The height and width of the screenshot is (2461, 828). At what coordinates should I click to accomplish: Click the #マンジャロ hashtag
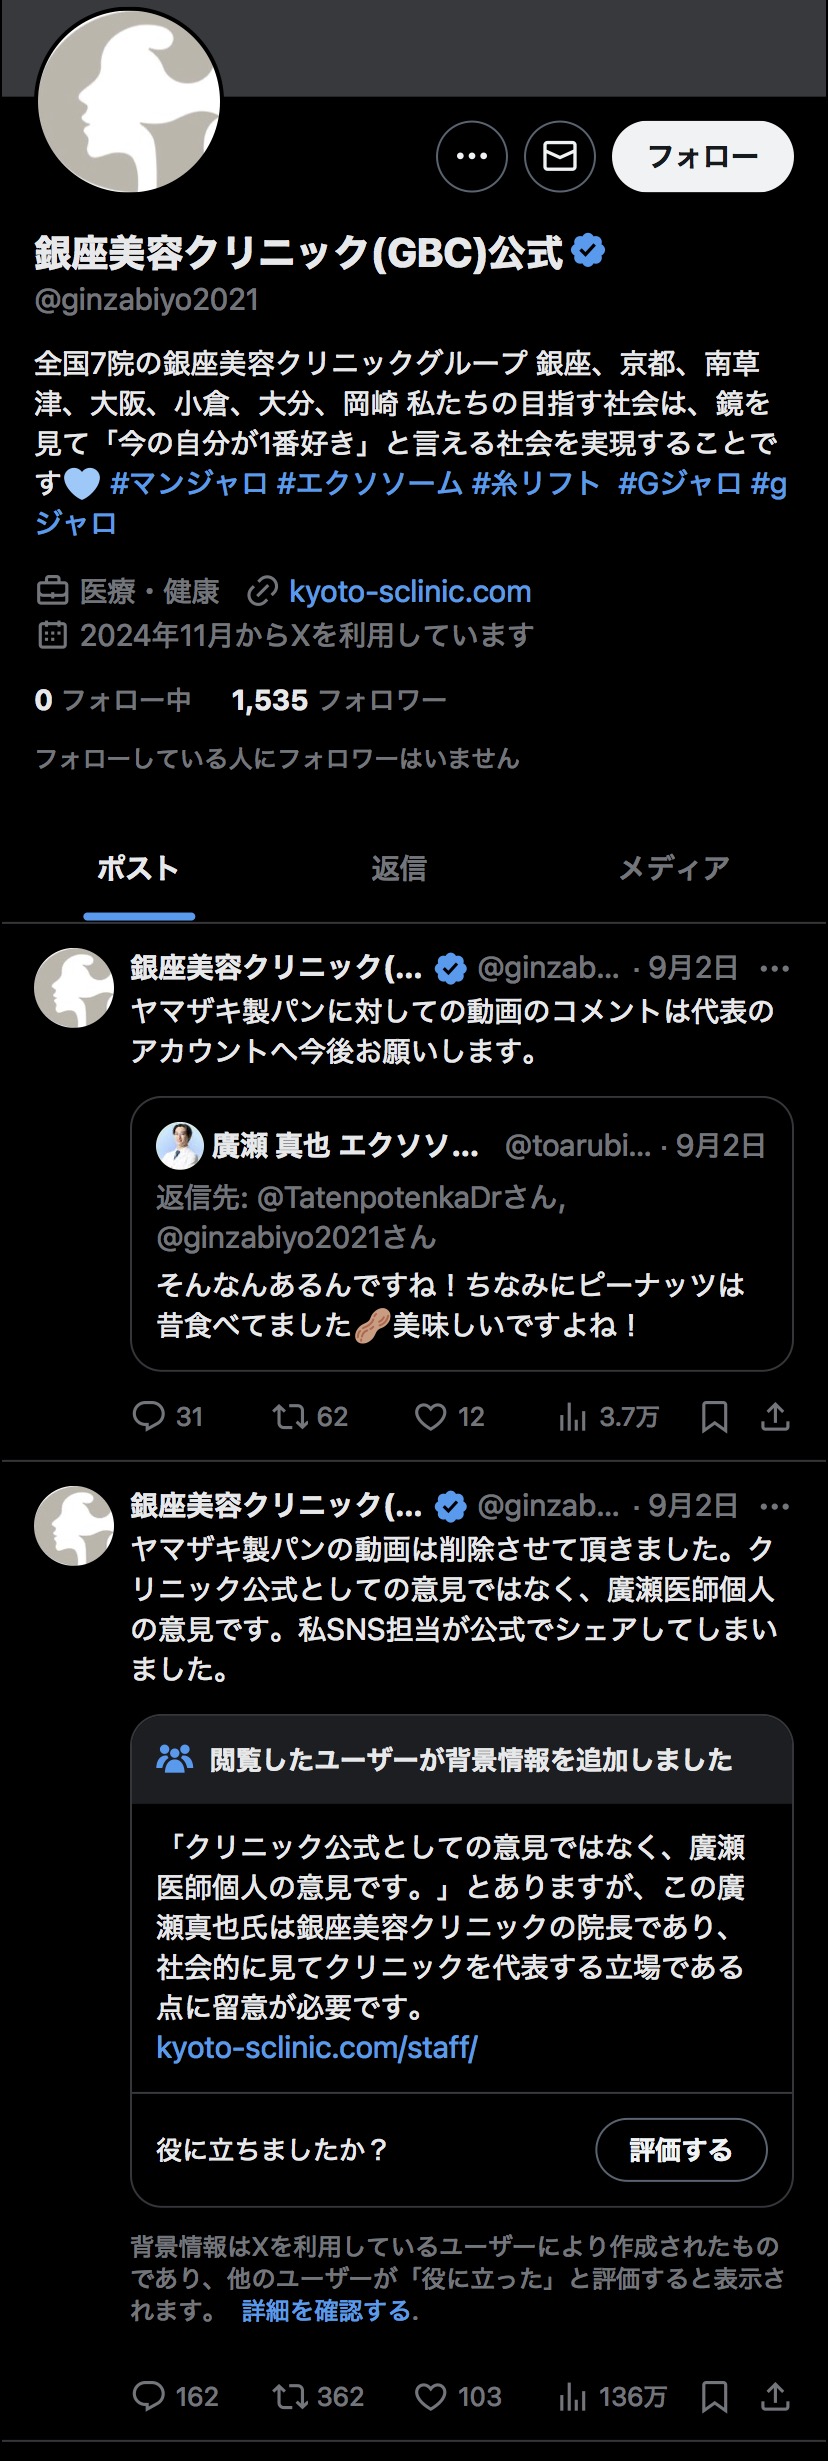pyautogui.click(x=189, y=483)
